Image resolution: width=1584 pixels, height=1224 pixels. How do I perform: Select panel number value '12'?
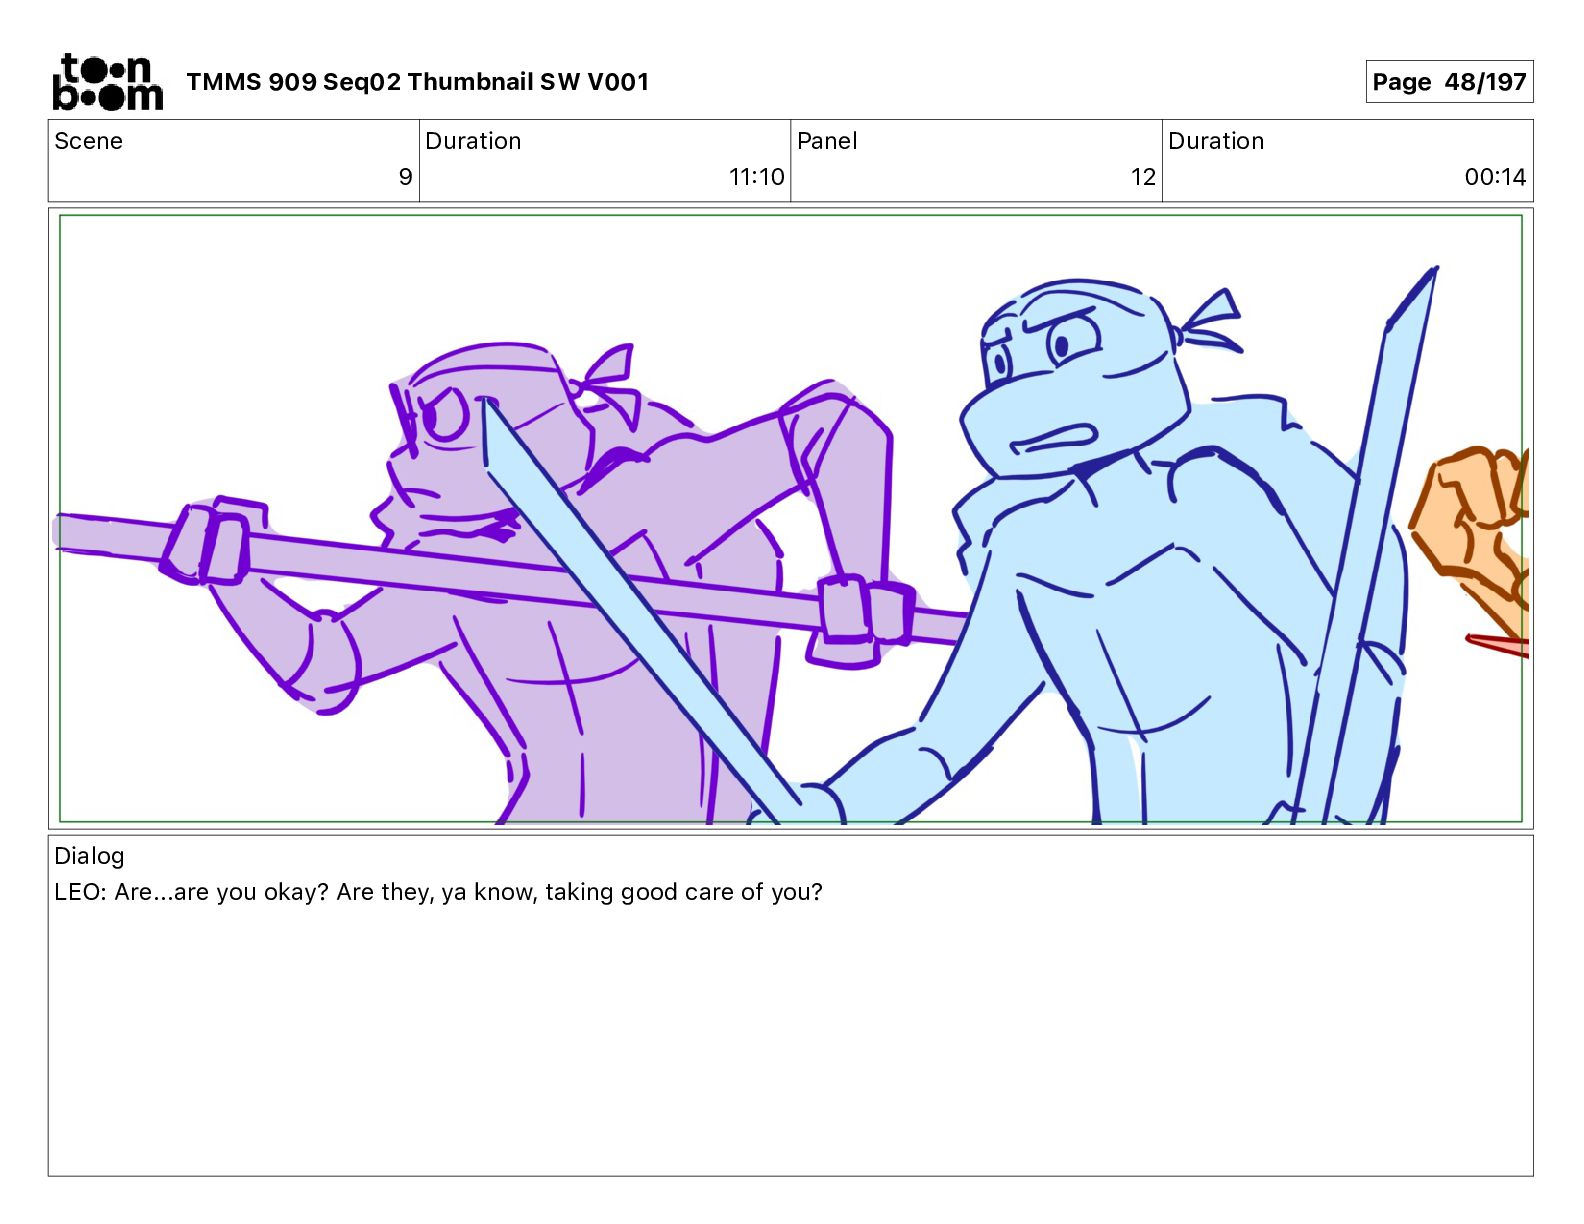1143,177
